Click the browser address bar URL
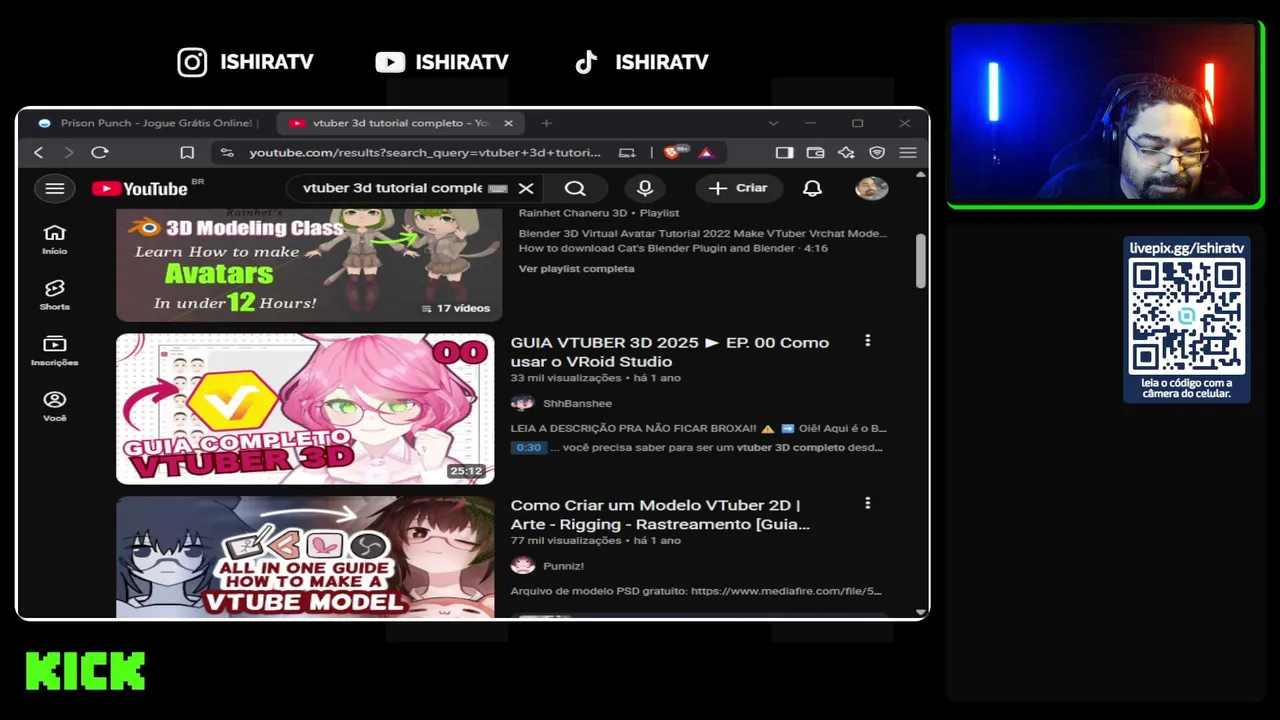 point(425,152)
